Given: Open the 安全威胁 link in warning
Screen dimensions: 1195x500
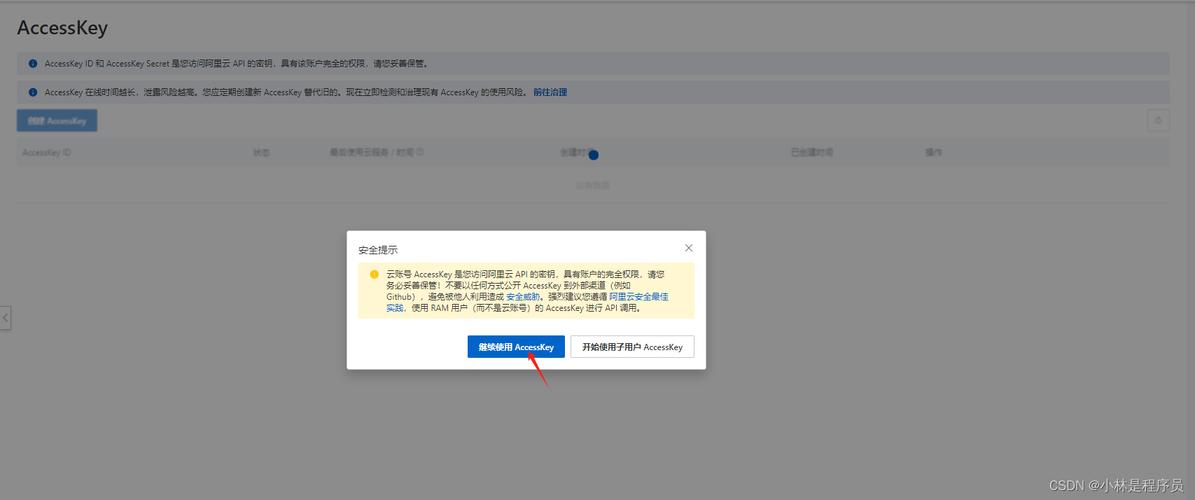Looking at the screenshot, I should tap(523, 296).
